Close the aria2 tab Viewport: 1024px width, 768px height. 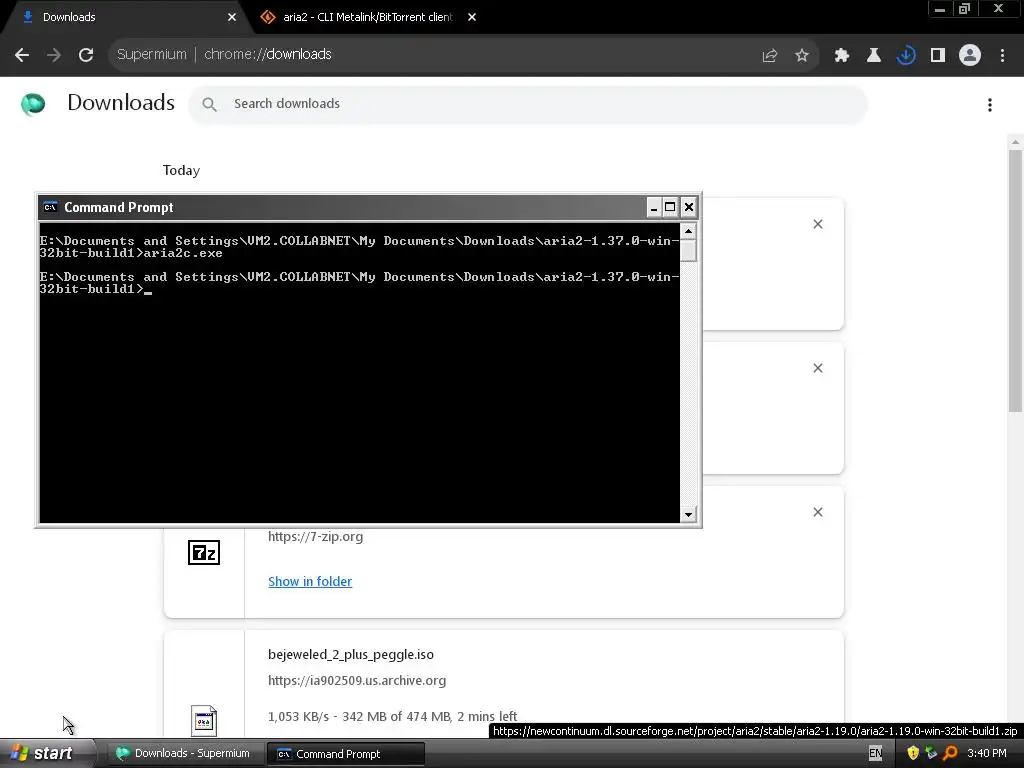pyautogui.click(x=472, y=17)
